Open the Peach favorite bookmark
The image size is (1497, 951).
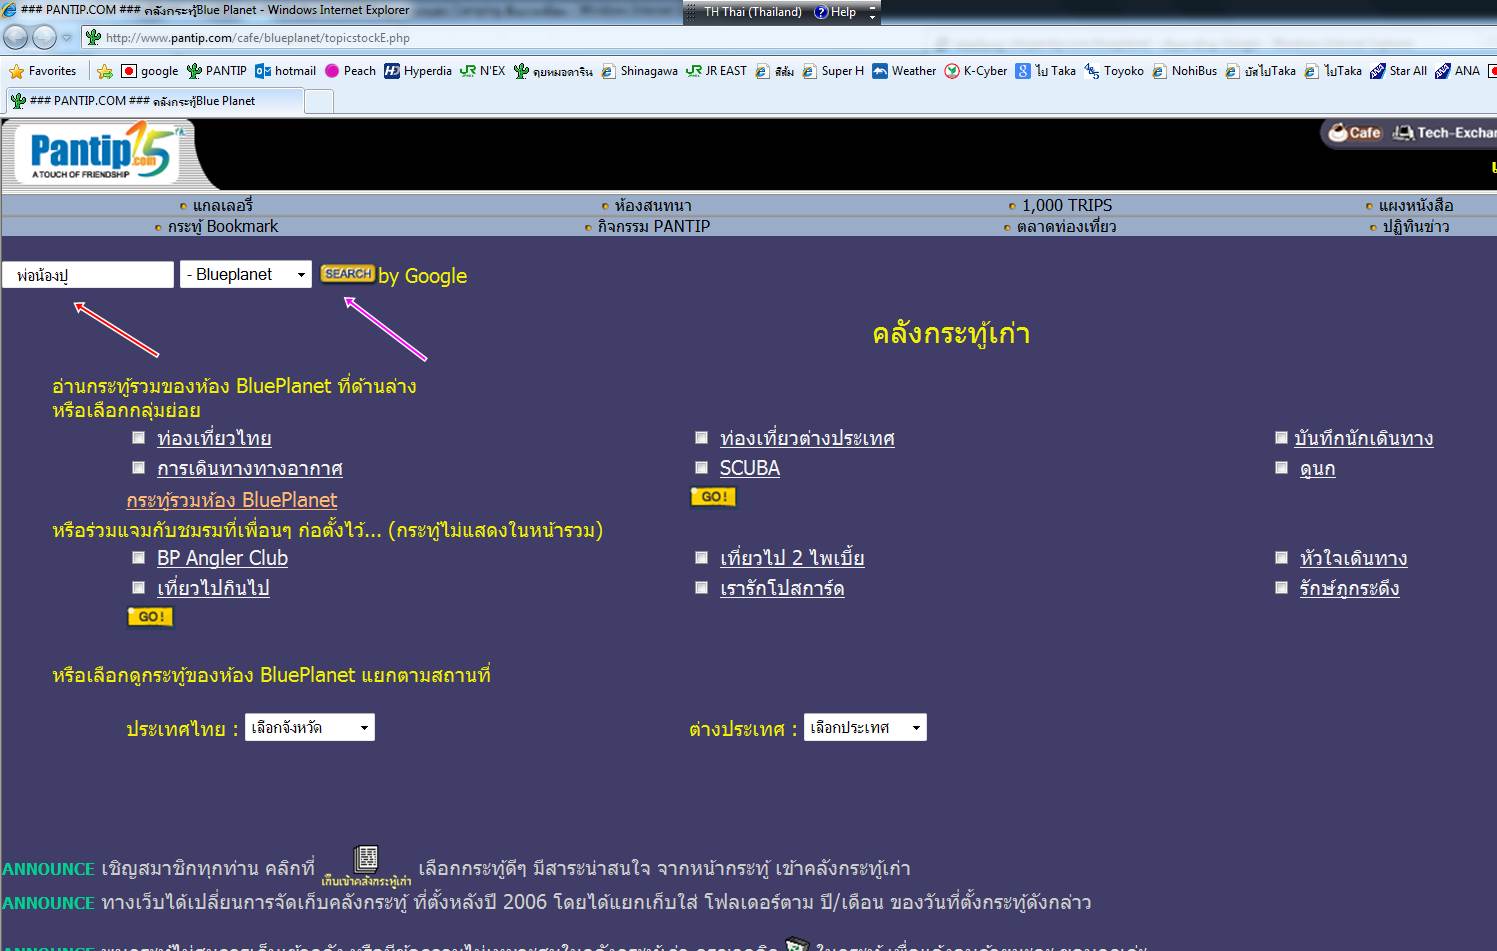(350, 71)
